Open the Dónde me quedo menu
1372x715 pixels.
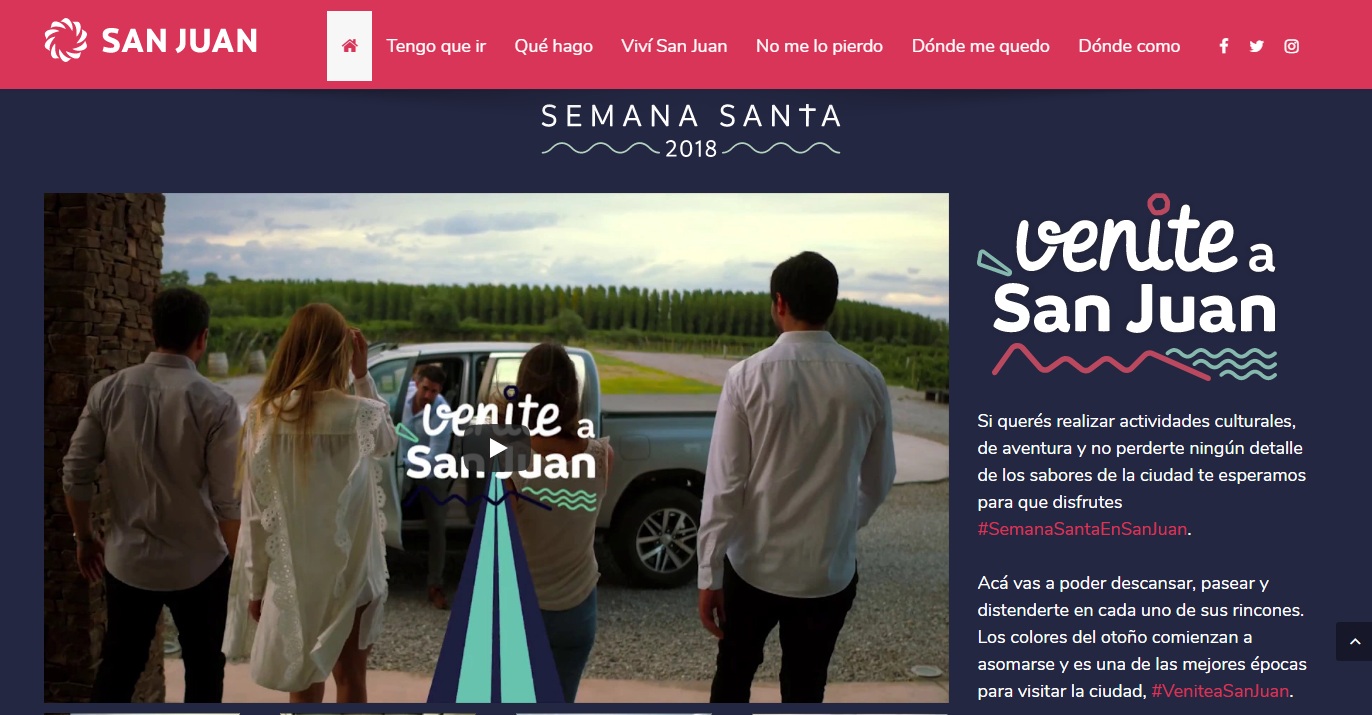981,46
